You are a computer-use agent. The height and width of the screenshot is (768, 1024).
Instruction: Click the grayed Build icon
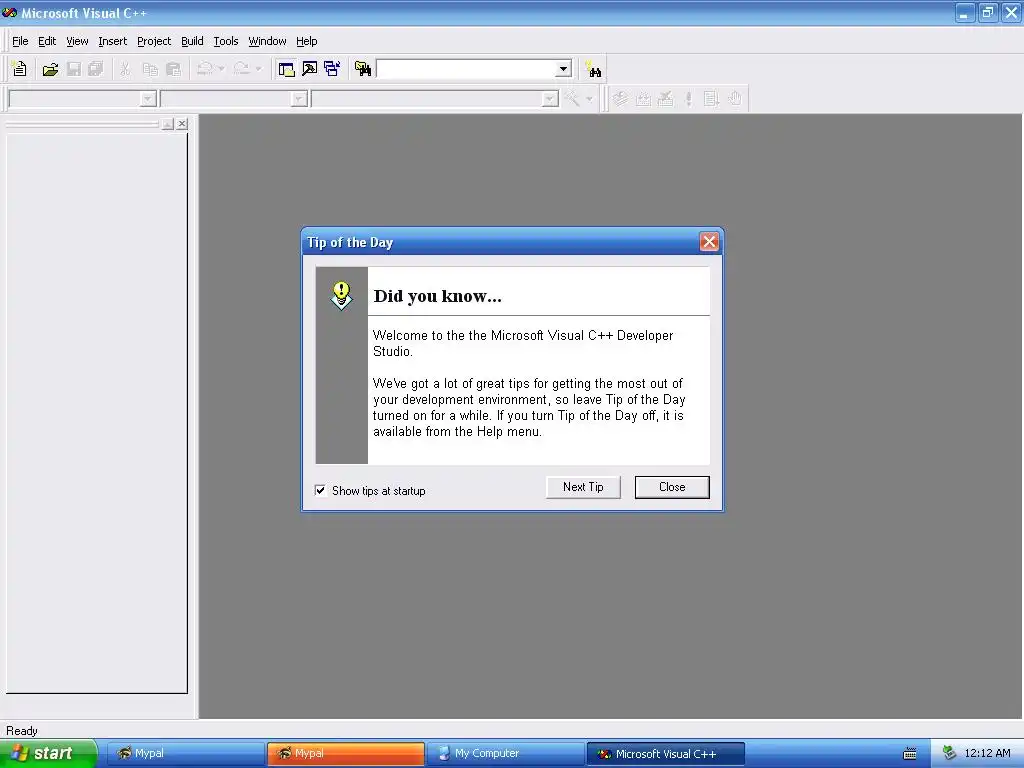click(x=643, y=99)
